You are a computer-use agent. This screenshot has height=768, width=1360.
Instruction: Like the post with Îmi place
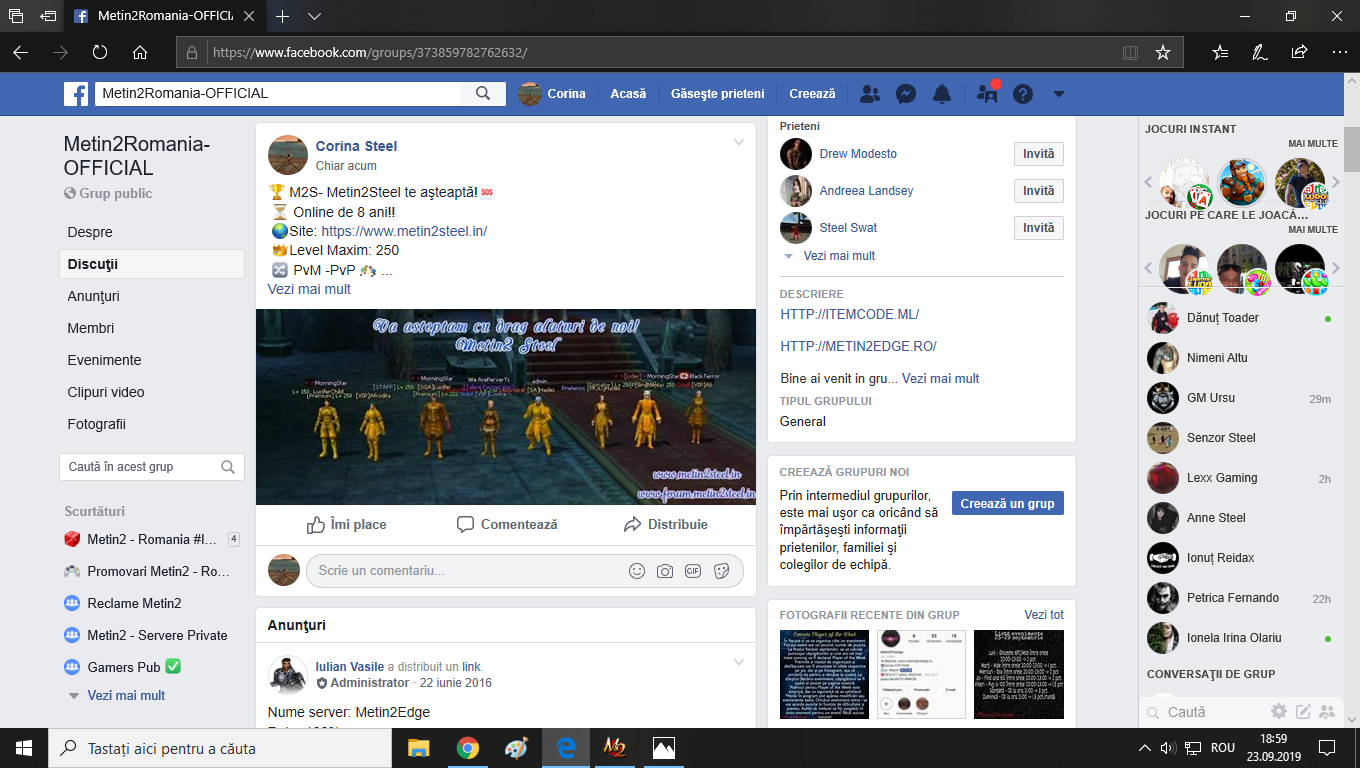point(346,524)
